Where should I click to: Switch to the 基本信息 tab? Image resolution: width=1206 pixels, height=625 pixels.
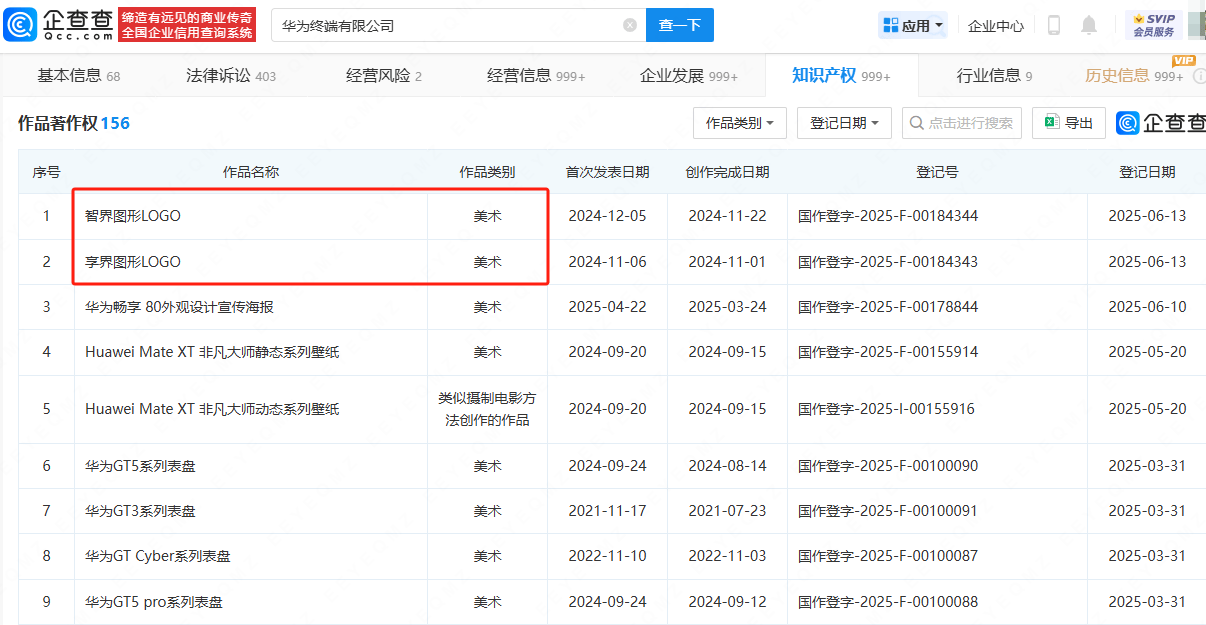78,76
